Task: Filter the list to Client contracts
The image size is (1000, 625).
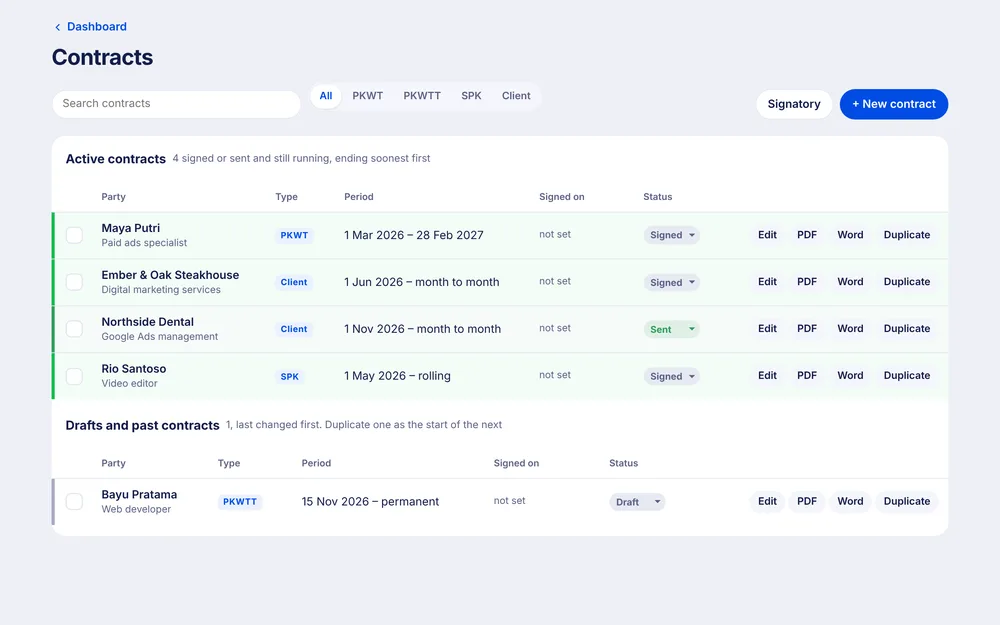Action: click(x=516, y=96)
